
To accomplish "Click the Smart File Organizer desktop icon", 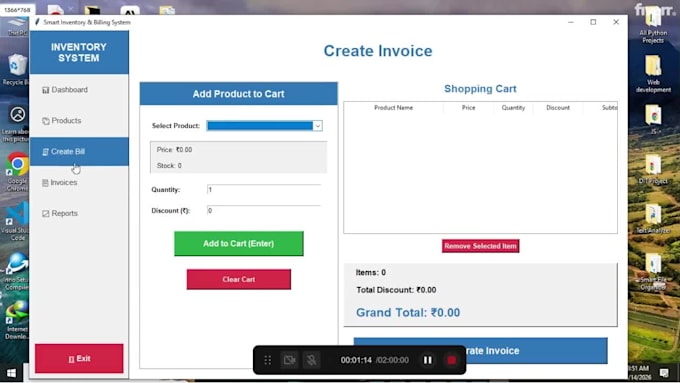I will click(653, 272).
